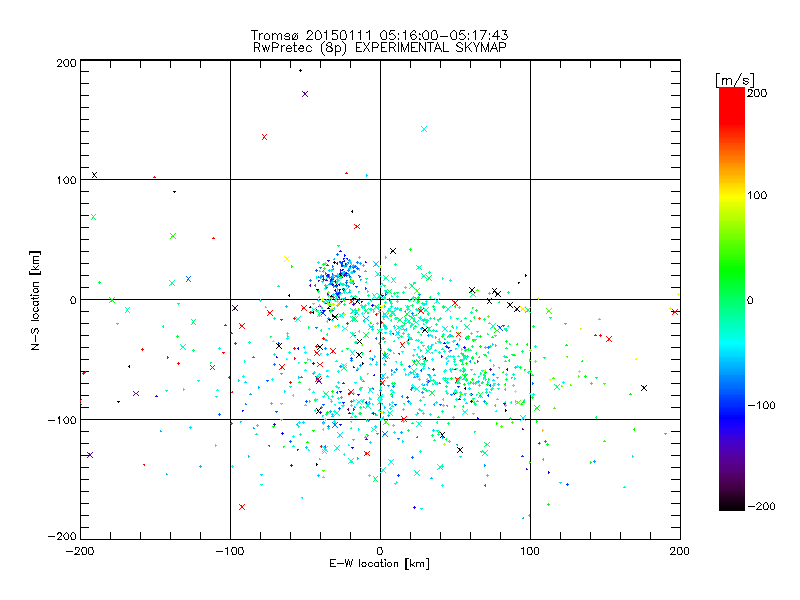800x600 pixels.
Task: Click the y-axis tick label "-100"
Action: pyautogui.click(x=62, y=420)
